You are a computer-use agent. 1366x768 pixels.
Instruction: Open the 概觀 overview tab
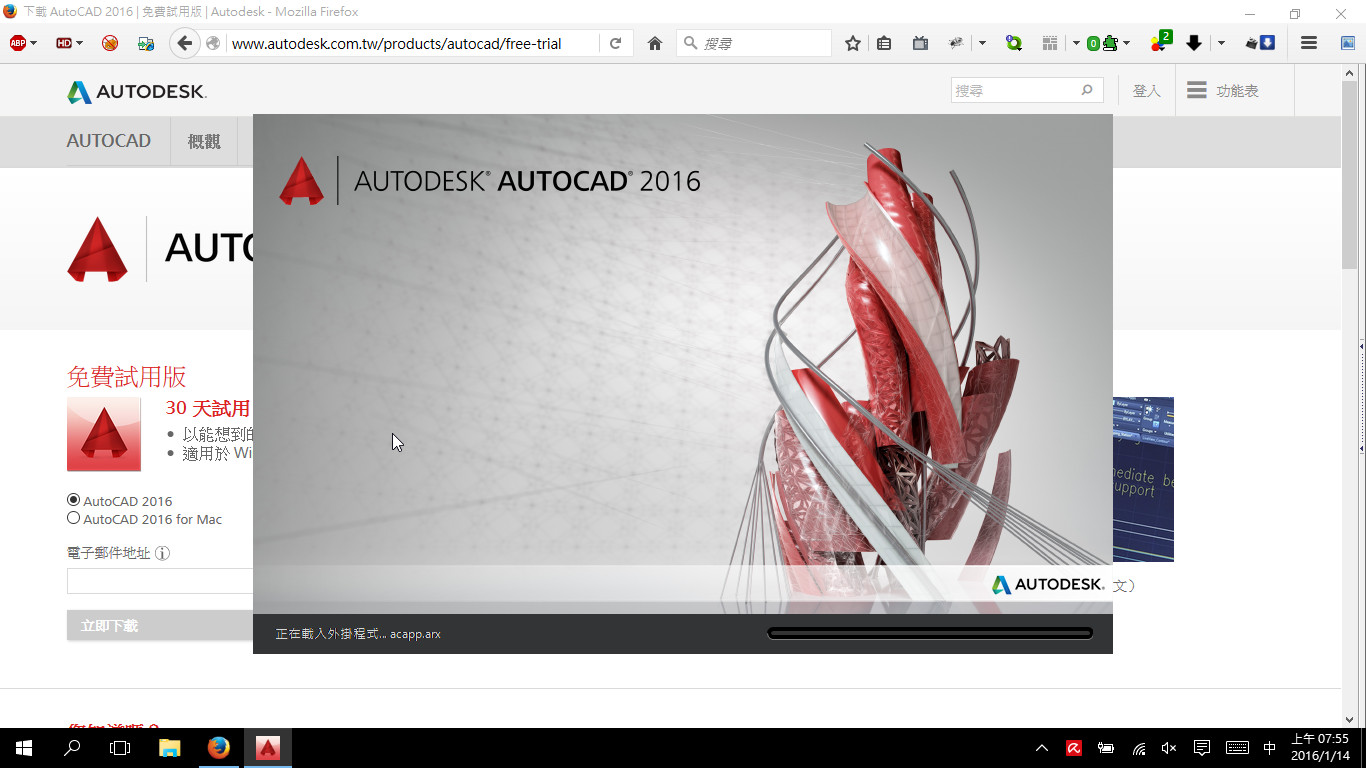tap(204, 142)
